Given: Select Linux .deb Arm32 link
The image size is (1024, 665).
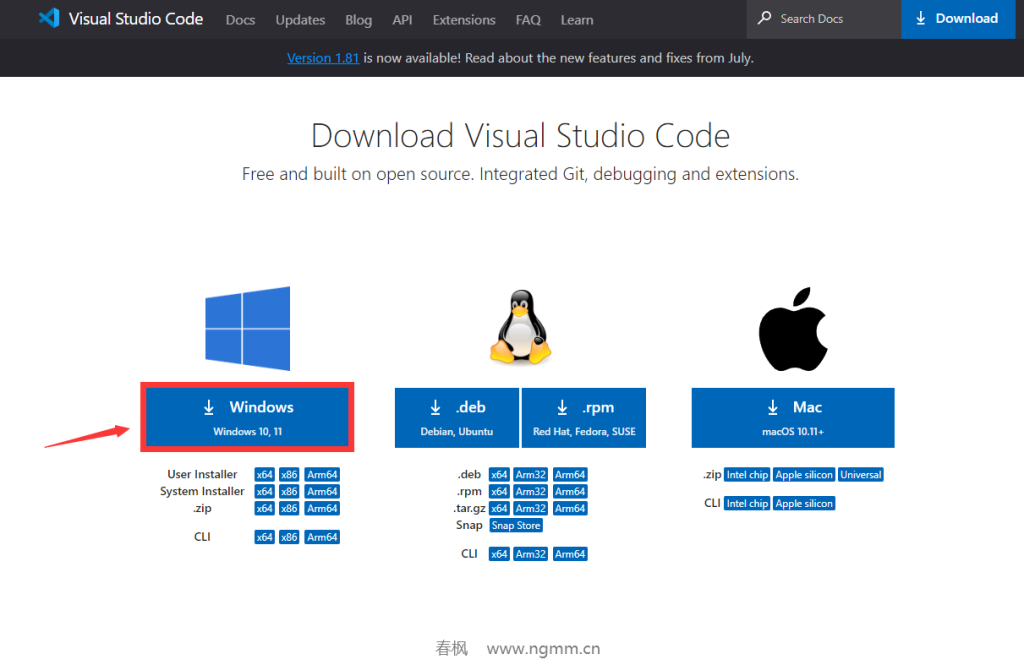Looking at the screenshot, I should click(530, 474).
